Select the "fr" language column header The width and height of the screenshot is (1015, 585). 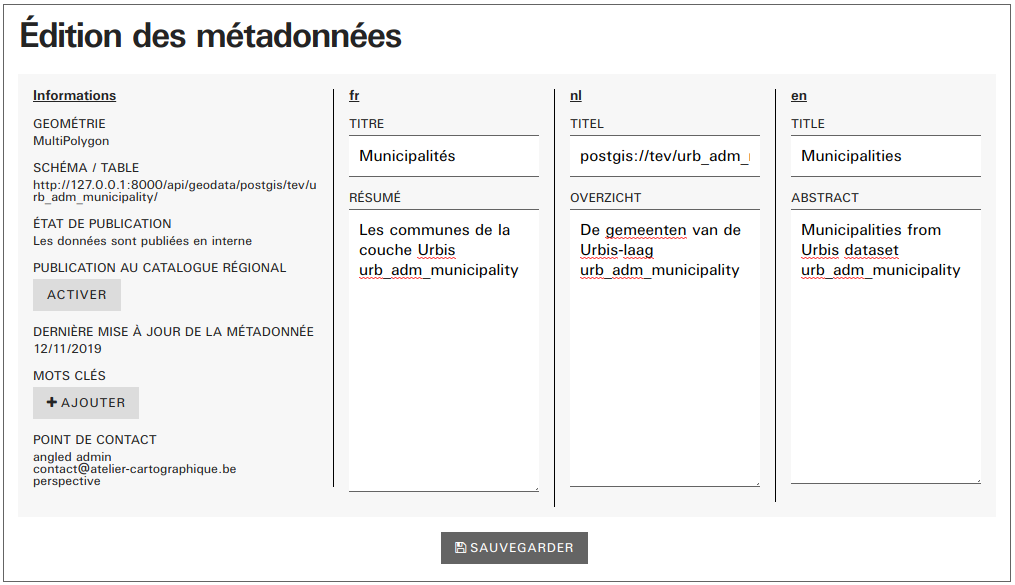point(354,96)
